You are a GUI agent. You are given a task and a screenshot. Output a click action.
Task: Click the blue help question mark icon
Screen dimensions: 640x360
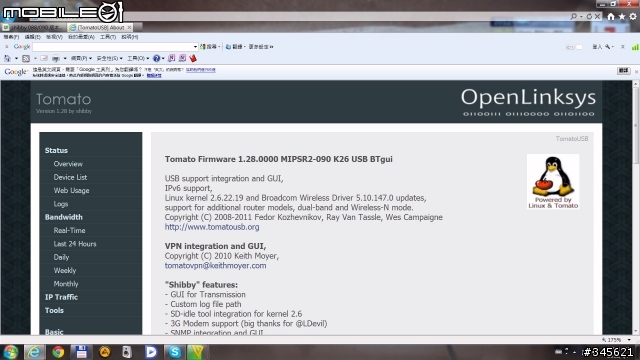click(x=156, y=58)
